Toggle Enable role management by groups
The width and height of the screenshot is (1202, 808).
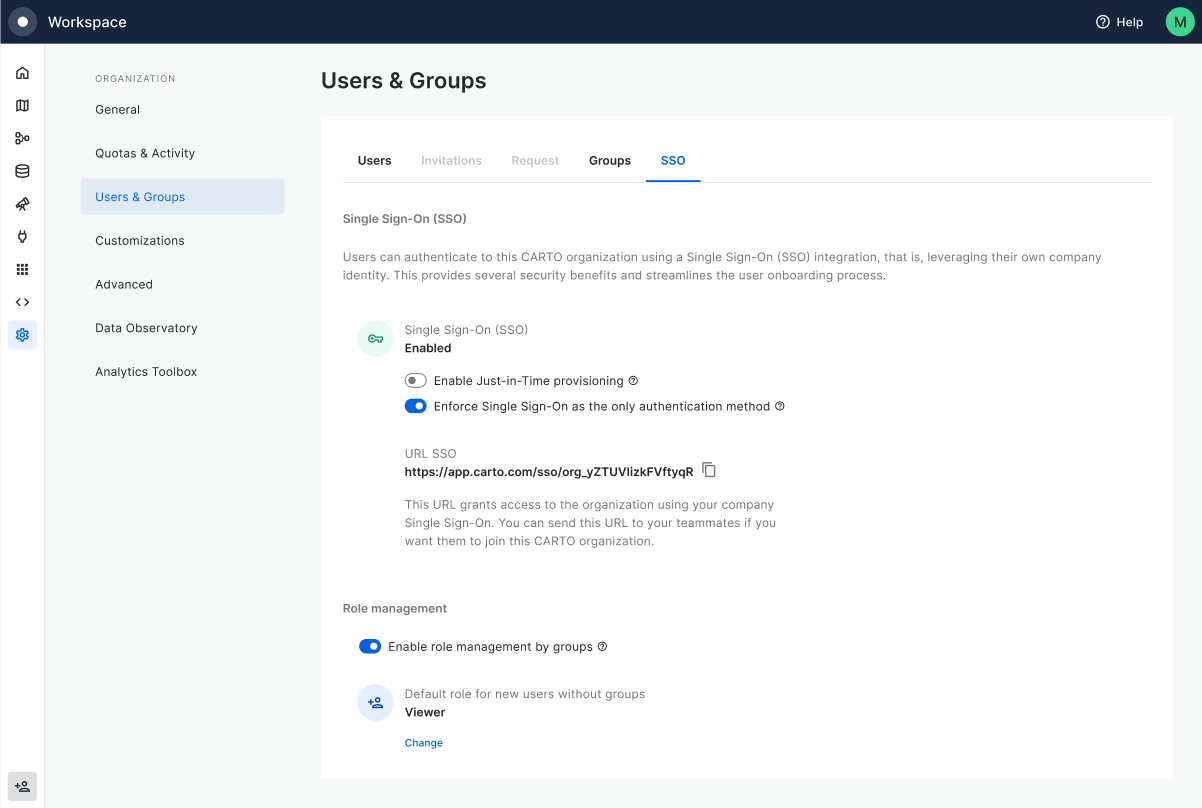click(x=370, y=647)
